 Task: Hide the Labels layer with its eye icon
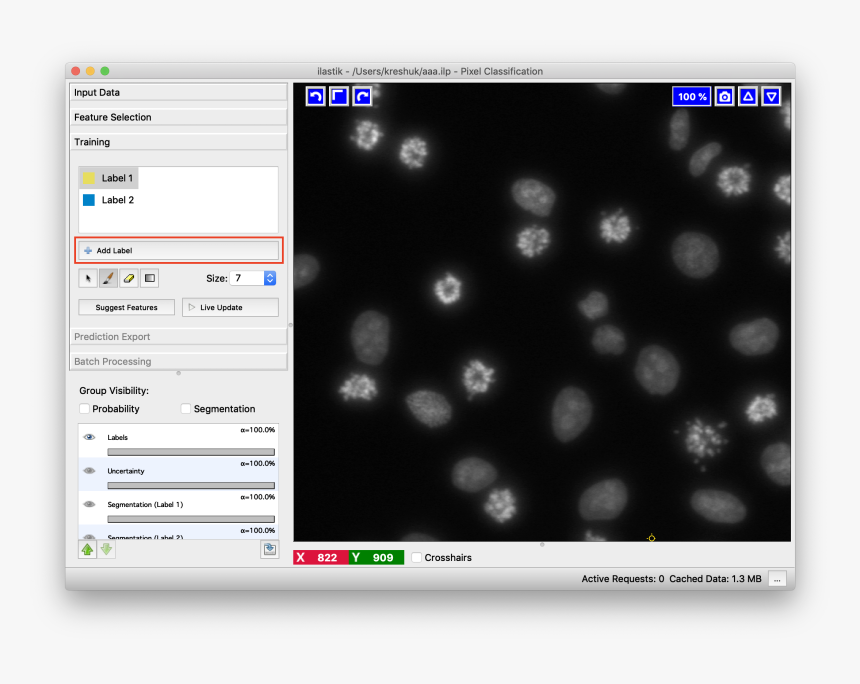(89, 437)
